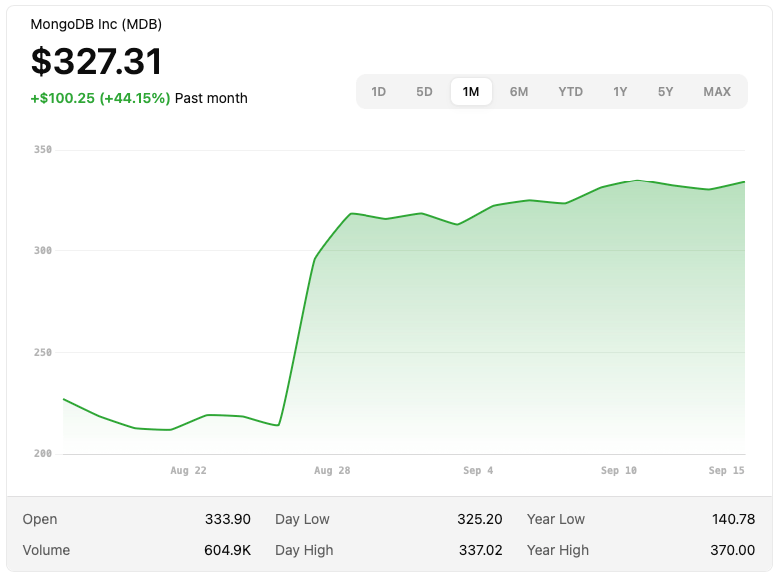Click the Open value 333.90

(227, 519)
